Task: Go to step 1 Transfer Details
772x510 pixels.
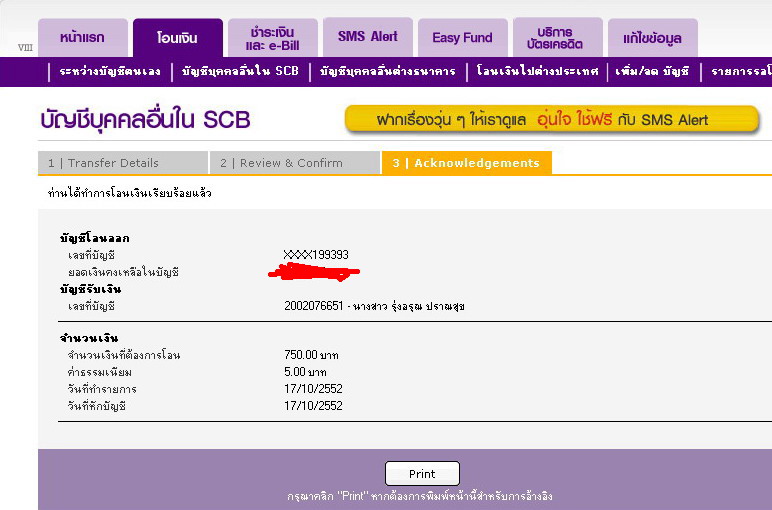Action: click(x=123, y=163)
